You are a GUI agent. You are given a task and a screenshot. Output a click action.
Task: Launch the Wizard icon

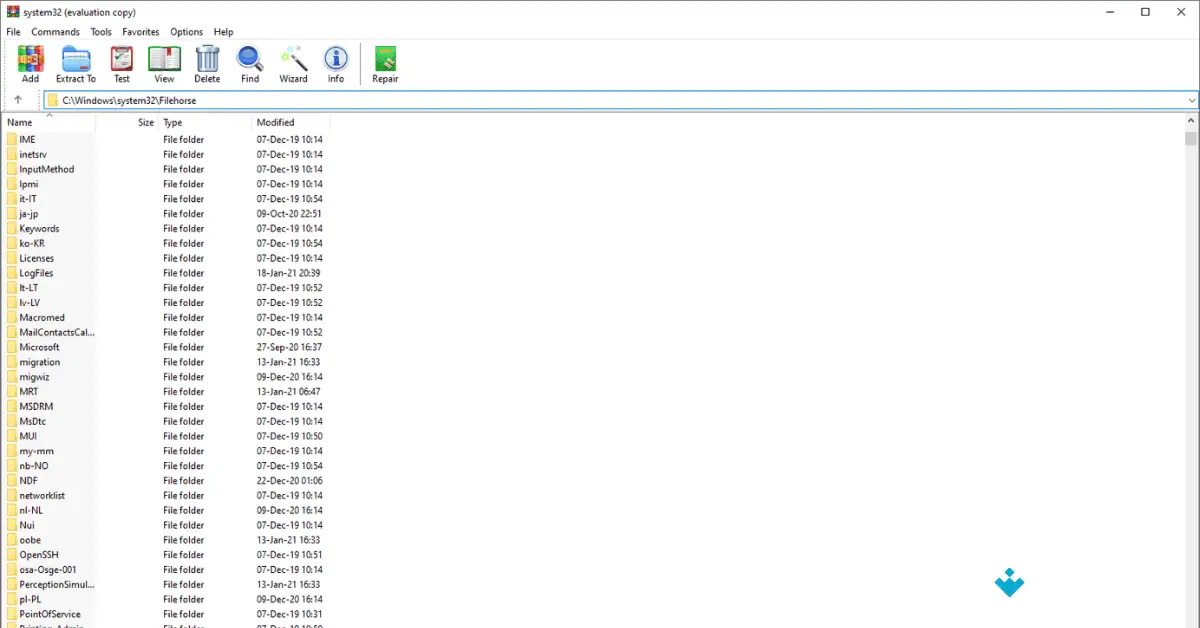[292, 62]
